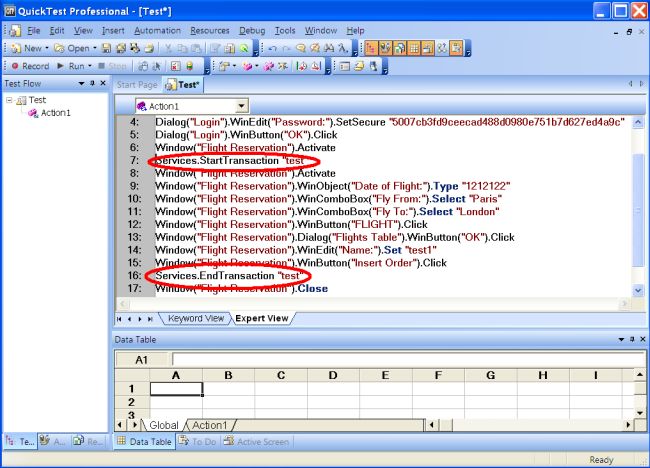The width and height of the screenshot is (650, 468).
Task: Click the Comment Block speech-bubble icon
Action: point(301,48)
